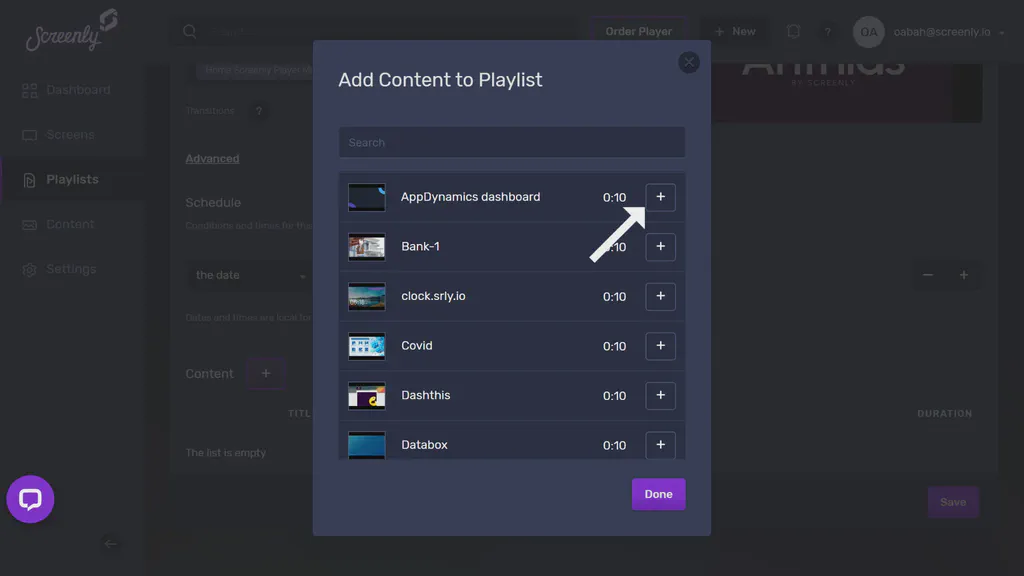Click the back arrow at bottom left
This screenshot has width=1024, height=576.
[110, 543]
